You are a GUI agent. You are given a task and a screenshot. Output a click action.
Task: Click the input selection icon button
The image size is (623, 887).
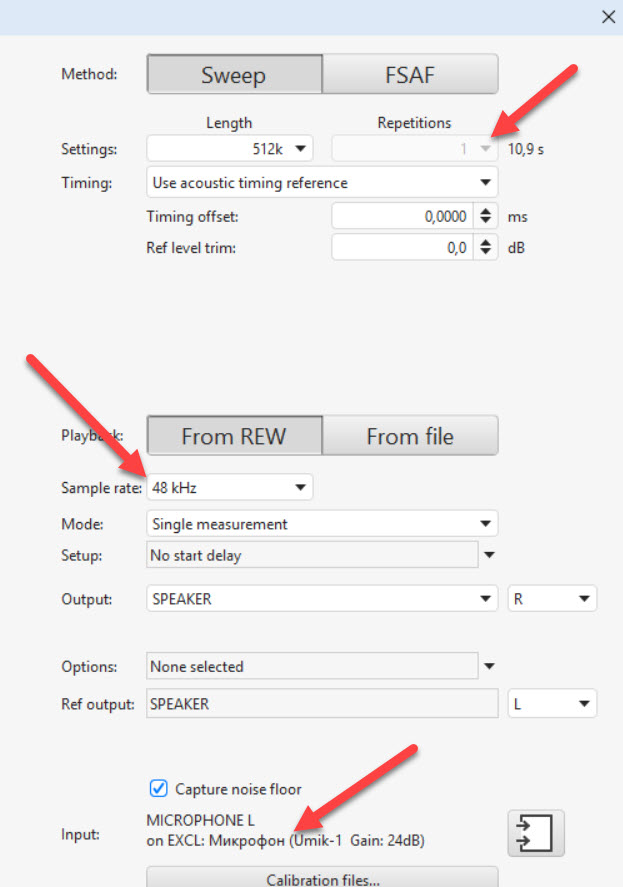click(x=535, y=833)
